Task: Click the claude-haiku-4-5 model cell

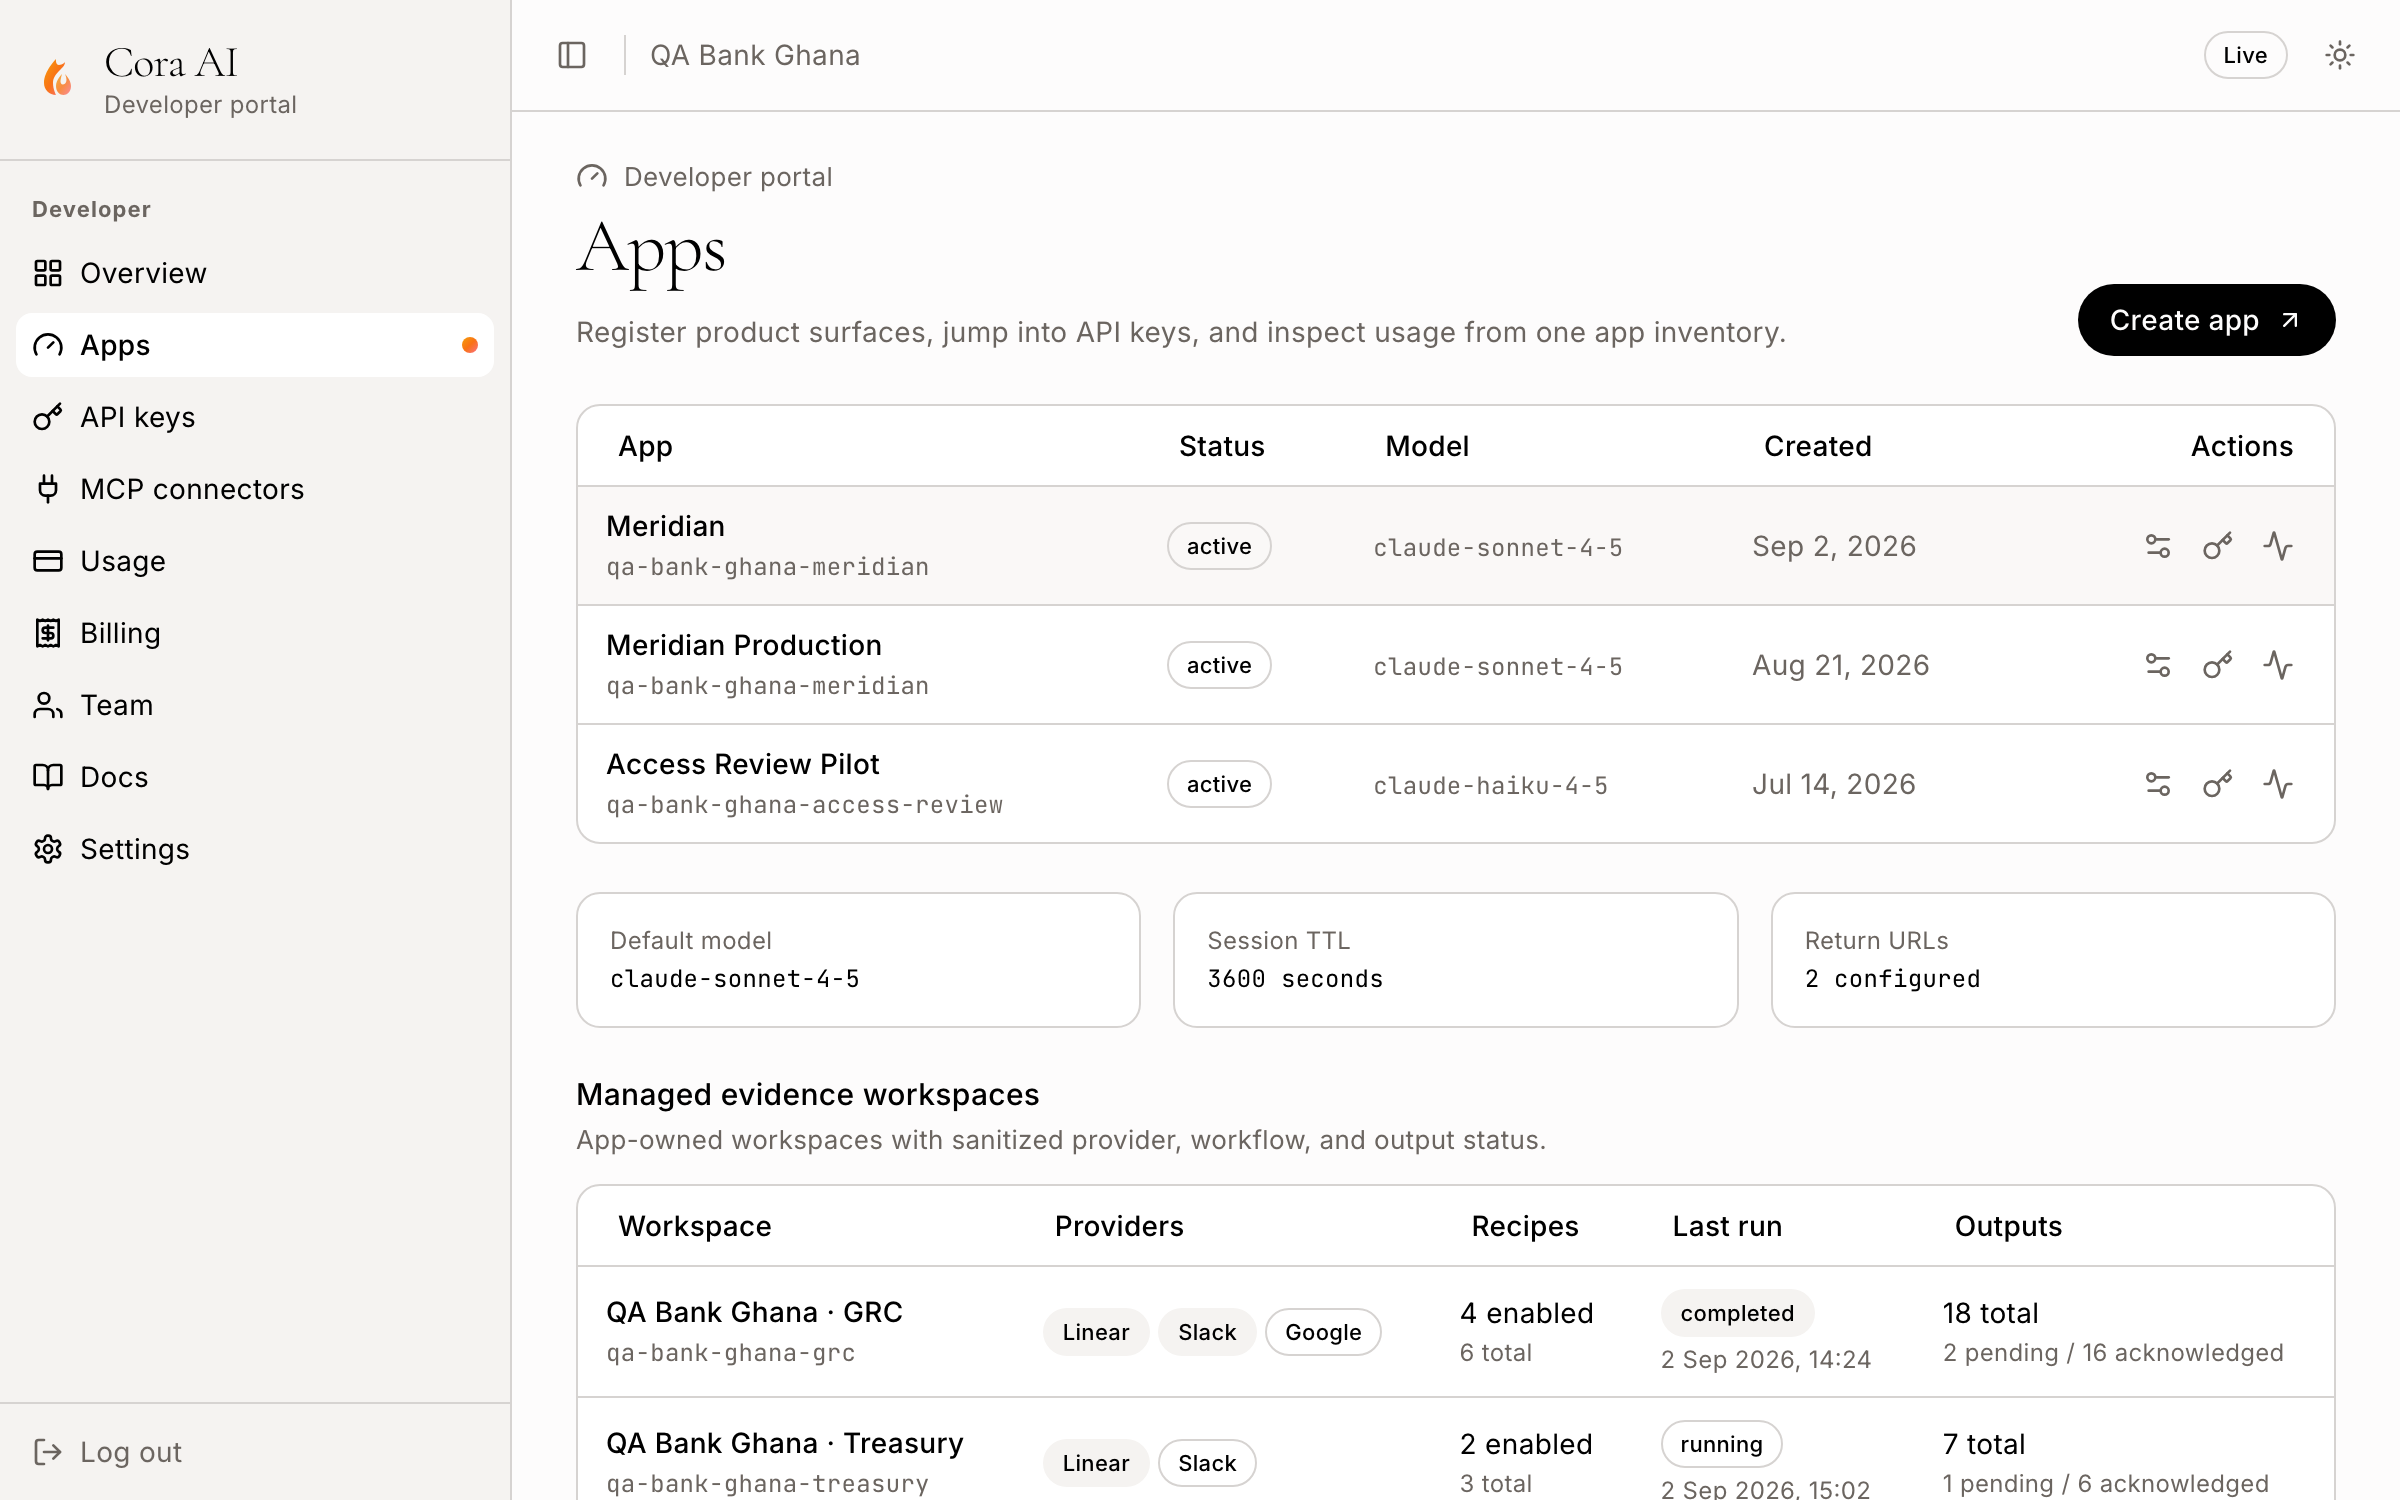Action: (x=1490, y=785)
